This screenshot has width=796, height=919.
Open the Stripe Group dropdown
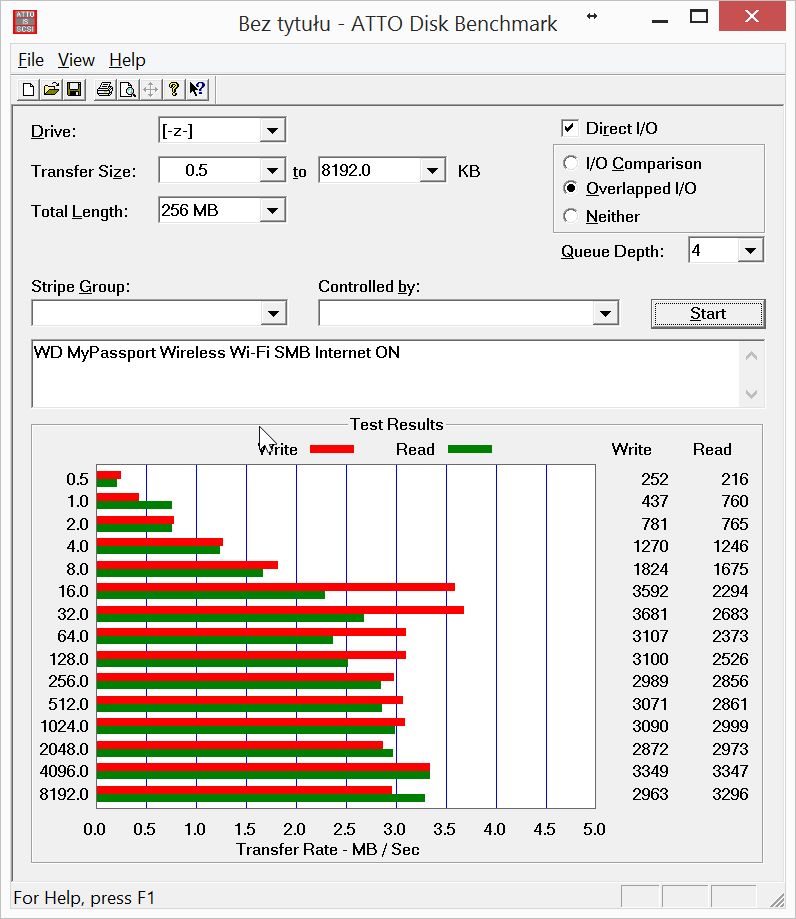273,313
